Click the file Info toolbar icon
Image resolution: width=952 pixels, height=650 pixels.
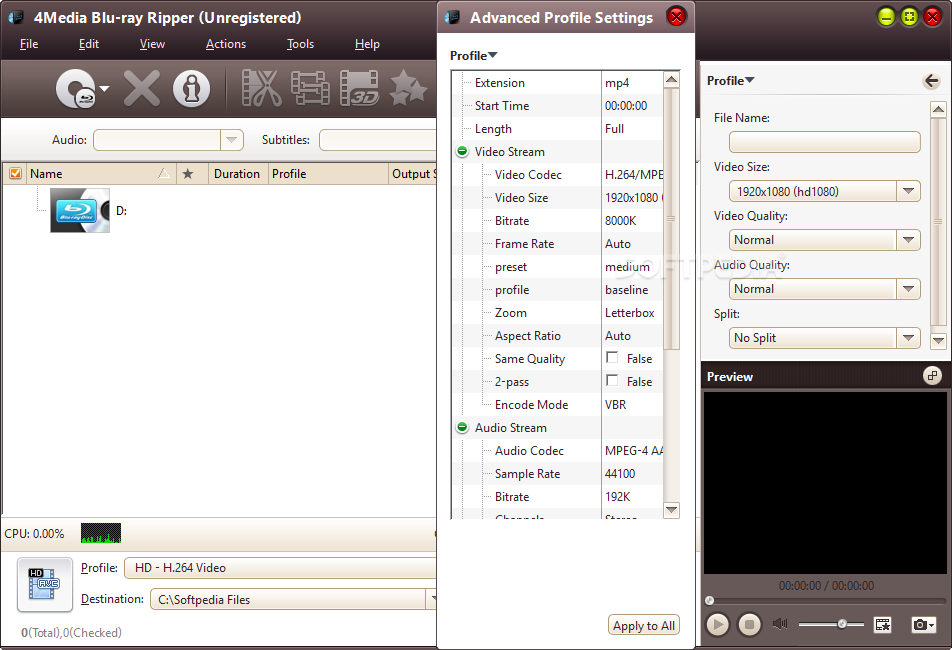click(191, 89)
